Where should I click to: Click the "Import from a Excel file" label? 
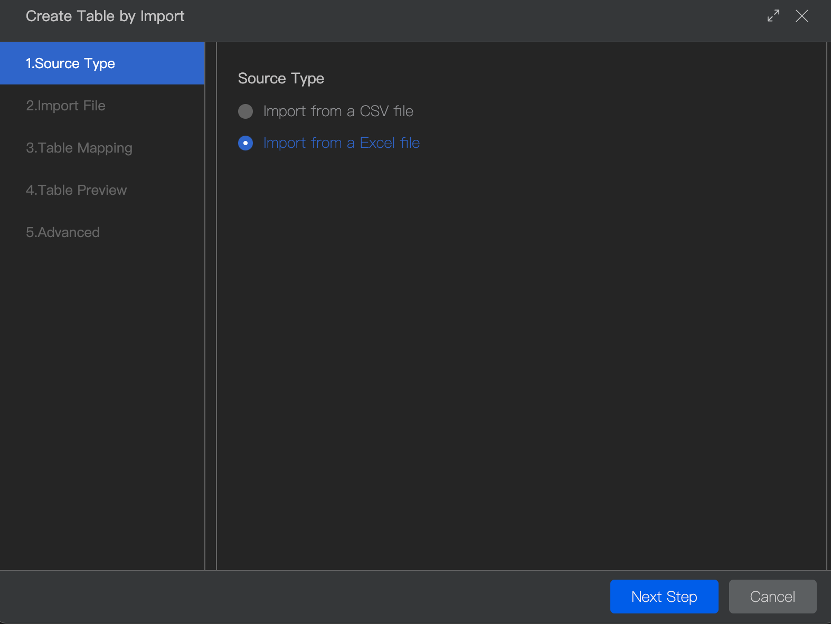click(341, 143)
